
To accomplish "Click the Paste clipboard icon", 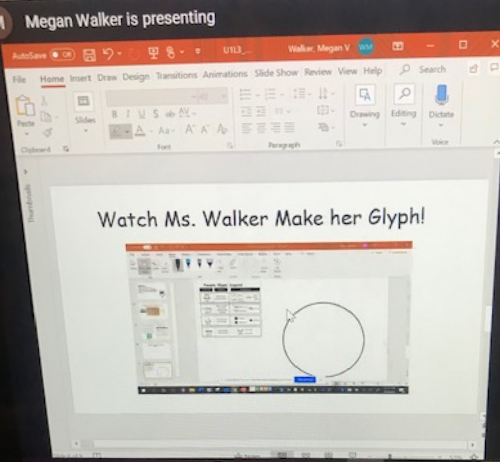I will click(25, 106).
